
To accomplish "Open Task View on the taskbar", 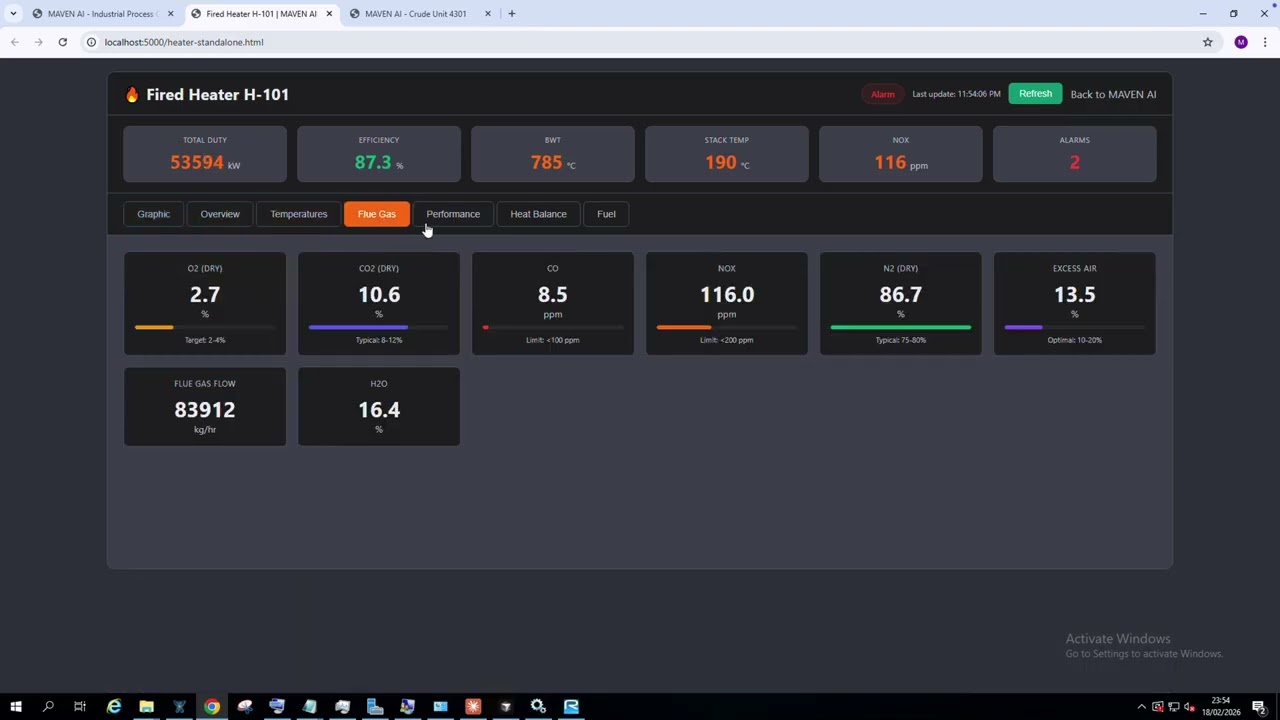I will [x=80, y=707].
